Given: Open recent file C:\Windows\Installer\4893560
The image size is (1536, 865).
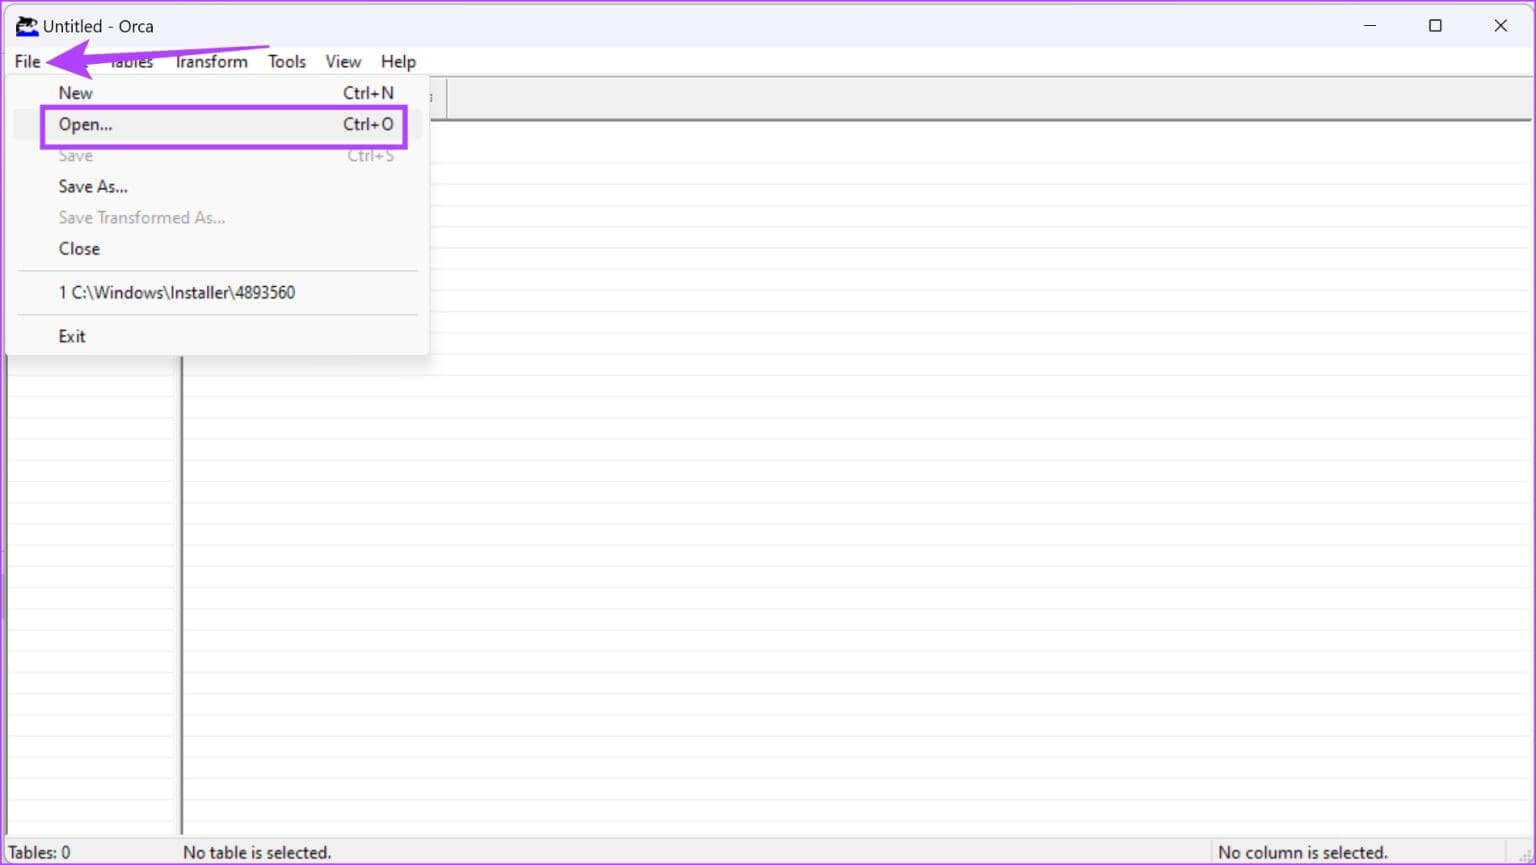Looking at the screenshot, I should coord(217,292).
